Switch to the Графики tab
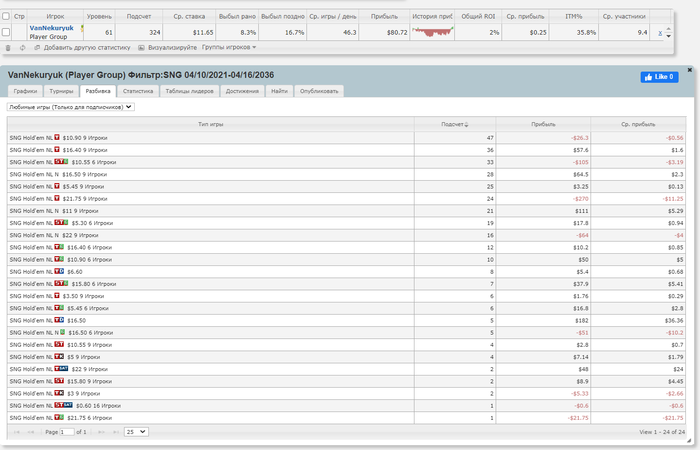The image size is (700, 450). (25, 91)
